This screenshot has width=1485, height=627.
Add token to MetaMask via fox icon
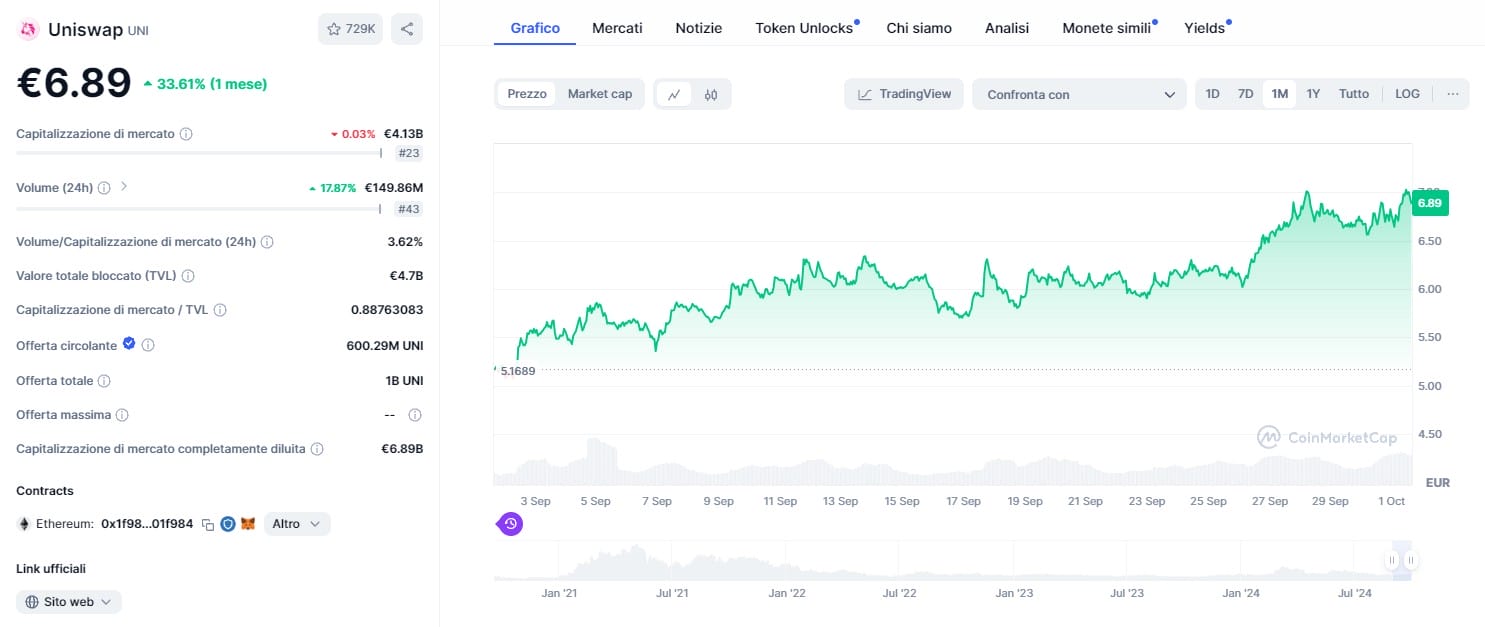[x=248, y=524]
